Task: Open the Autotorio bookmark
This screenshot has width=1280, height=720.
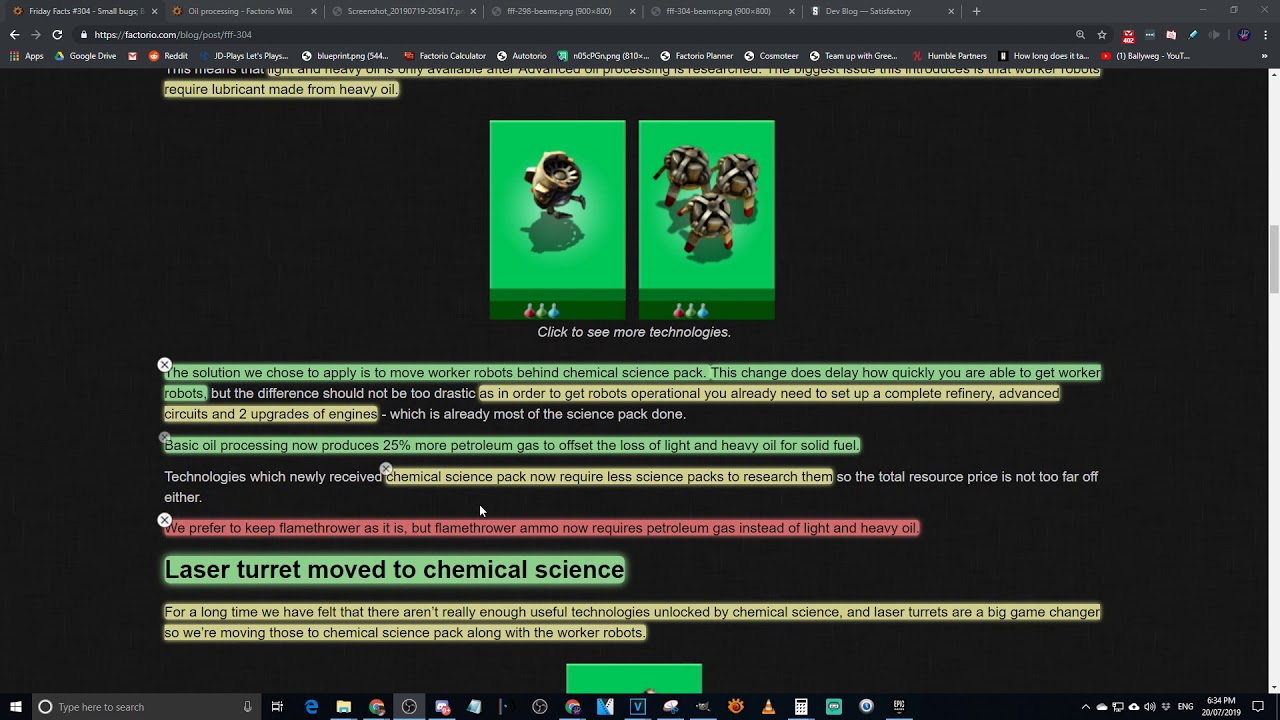Action: pos(522,56)
